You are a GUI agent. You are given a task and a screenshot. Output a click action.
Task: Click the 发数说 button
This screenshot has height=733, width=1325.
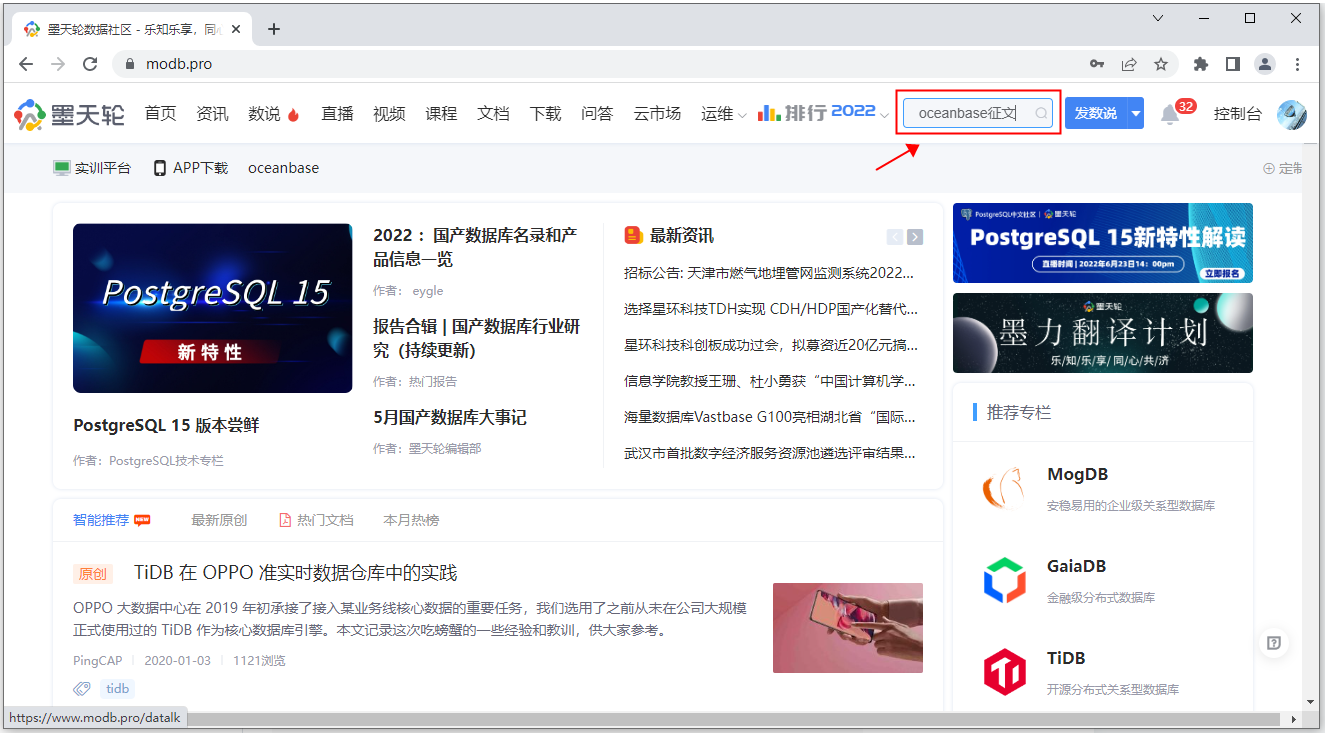[x=1096, y=114]
